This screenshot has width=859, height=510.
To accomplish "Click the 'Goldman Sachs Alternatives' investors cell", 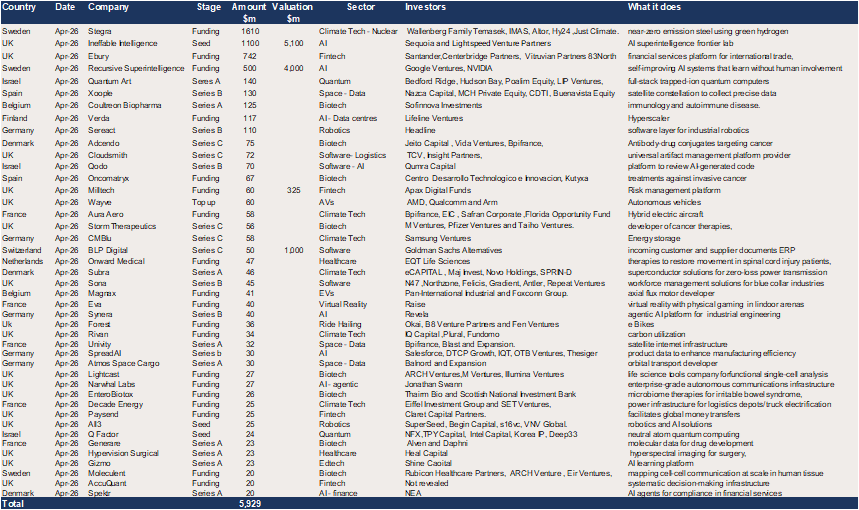I will tap(454, 250).
